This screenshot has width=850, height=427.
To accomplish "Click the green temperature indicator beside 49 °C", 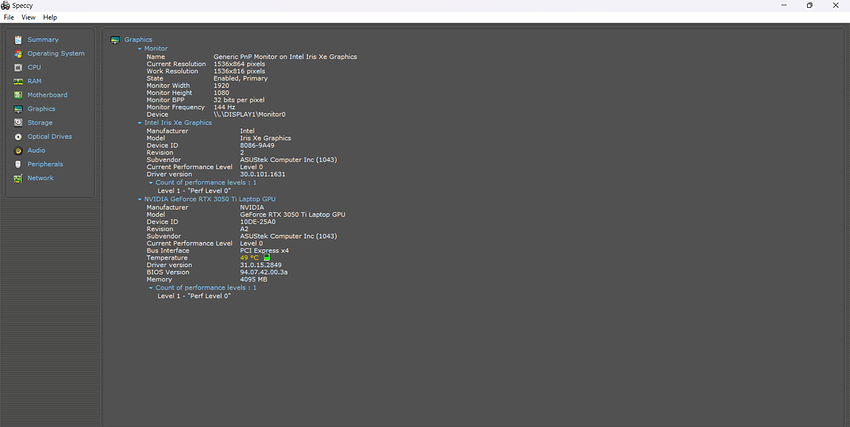I will point(267,257).
